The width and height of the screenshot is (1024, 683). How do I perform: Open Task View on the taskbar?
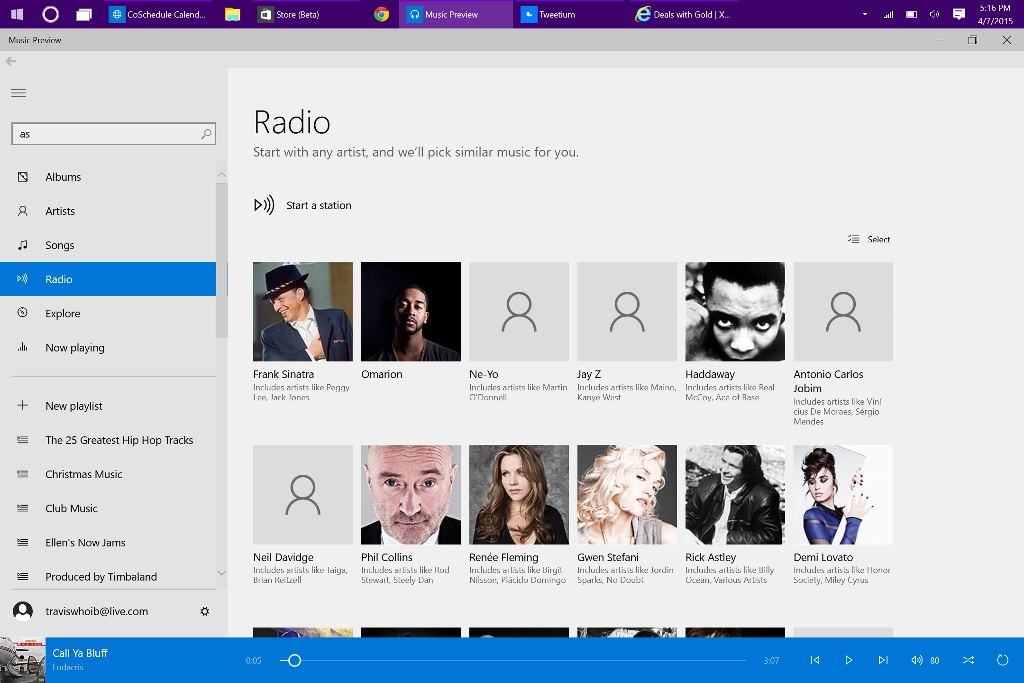[x=84, y=14]
